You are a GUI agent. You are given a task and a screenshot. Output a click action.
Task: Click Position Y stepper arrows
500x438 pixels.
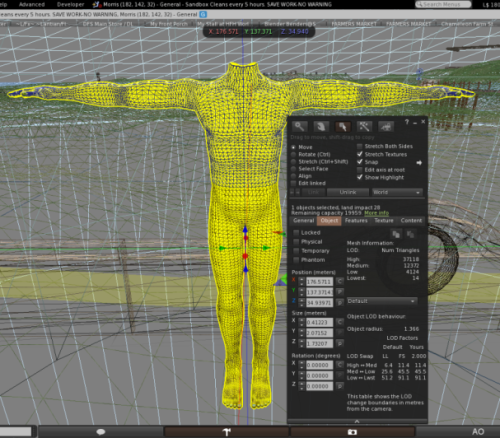click(301, 292)
